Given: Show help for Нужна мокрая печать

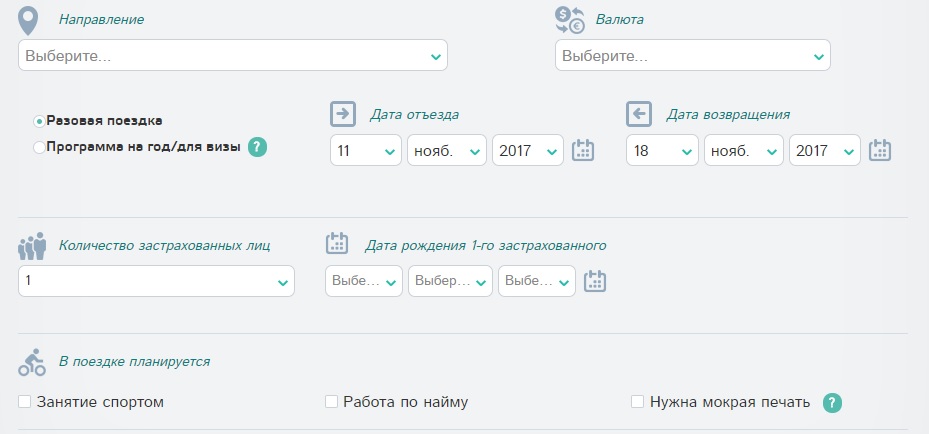Looking at the screenshot, I should point(832,403).
